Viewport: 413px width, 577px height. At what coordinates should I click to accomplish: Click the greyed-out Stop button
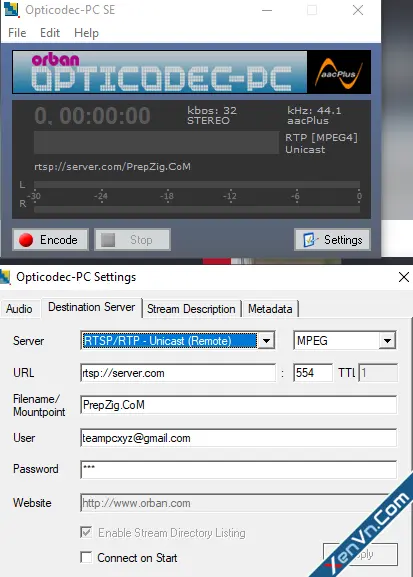(133, 240)
